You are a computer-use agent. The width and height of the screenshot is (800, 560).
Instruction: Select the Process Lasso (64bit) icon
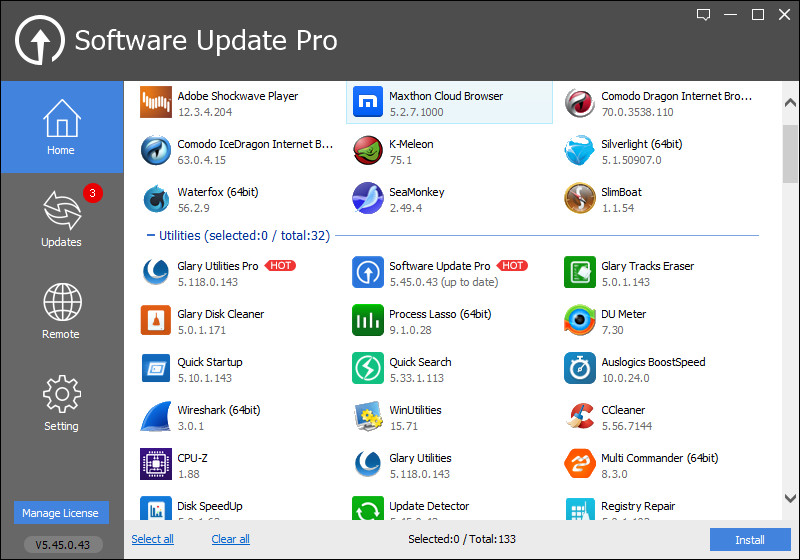point(367,320)
